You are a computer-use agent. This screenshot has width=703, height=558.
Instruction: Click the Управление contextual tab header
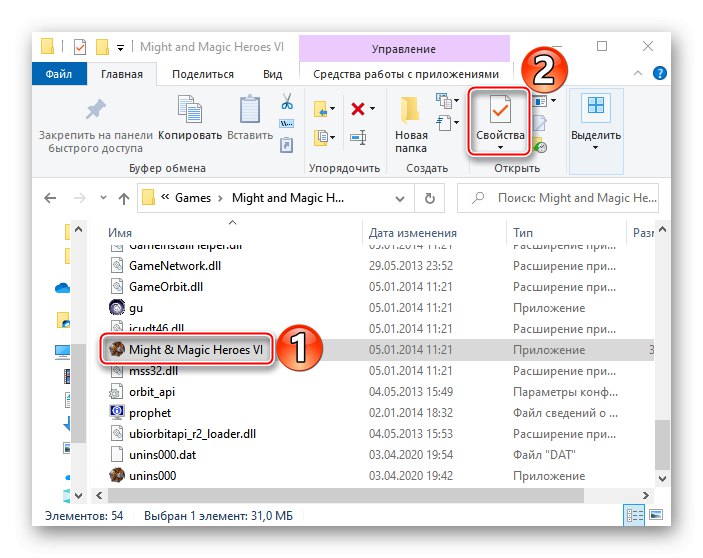[x=404, y=49]
